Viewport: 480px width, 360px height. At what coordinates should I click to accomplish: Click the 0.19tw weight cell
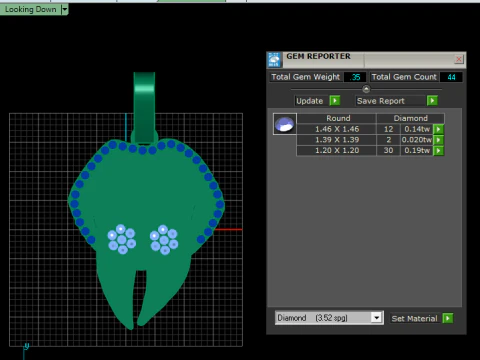(x=417, y=150)
